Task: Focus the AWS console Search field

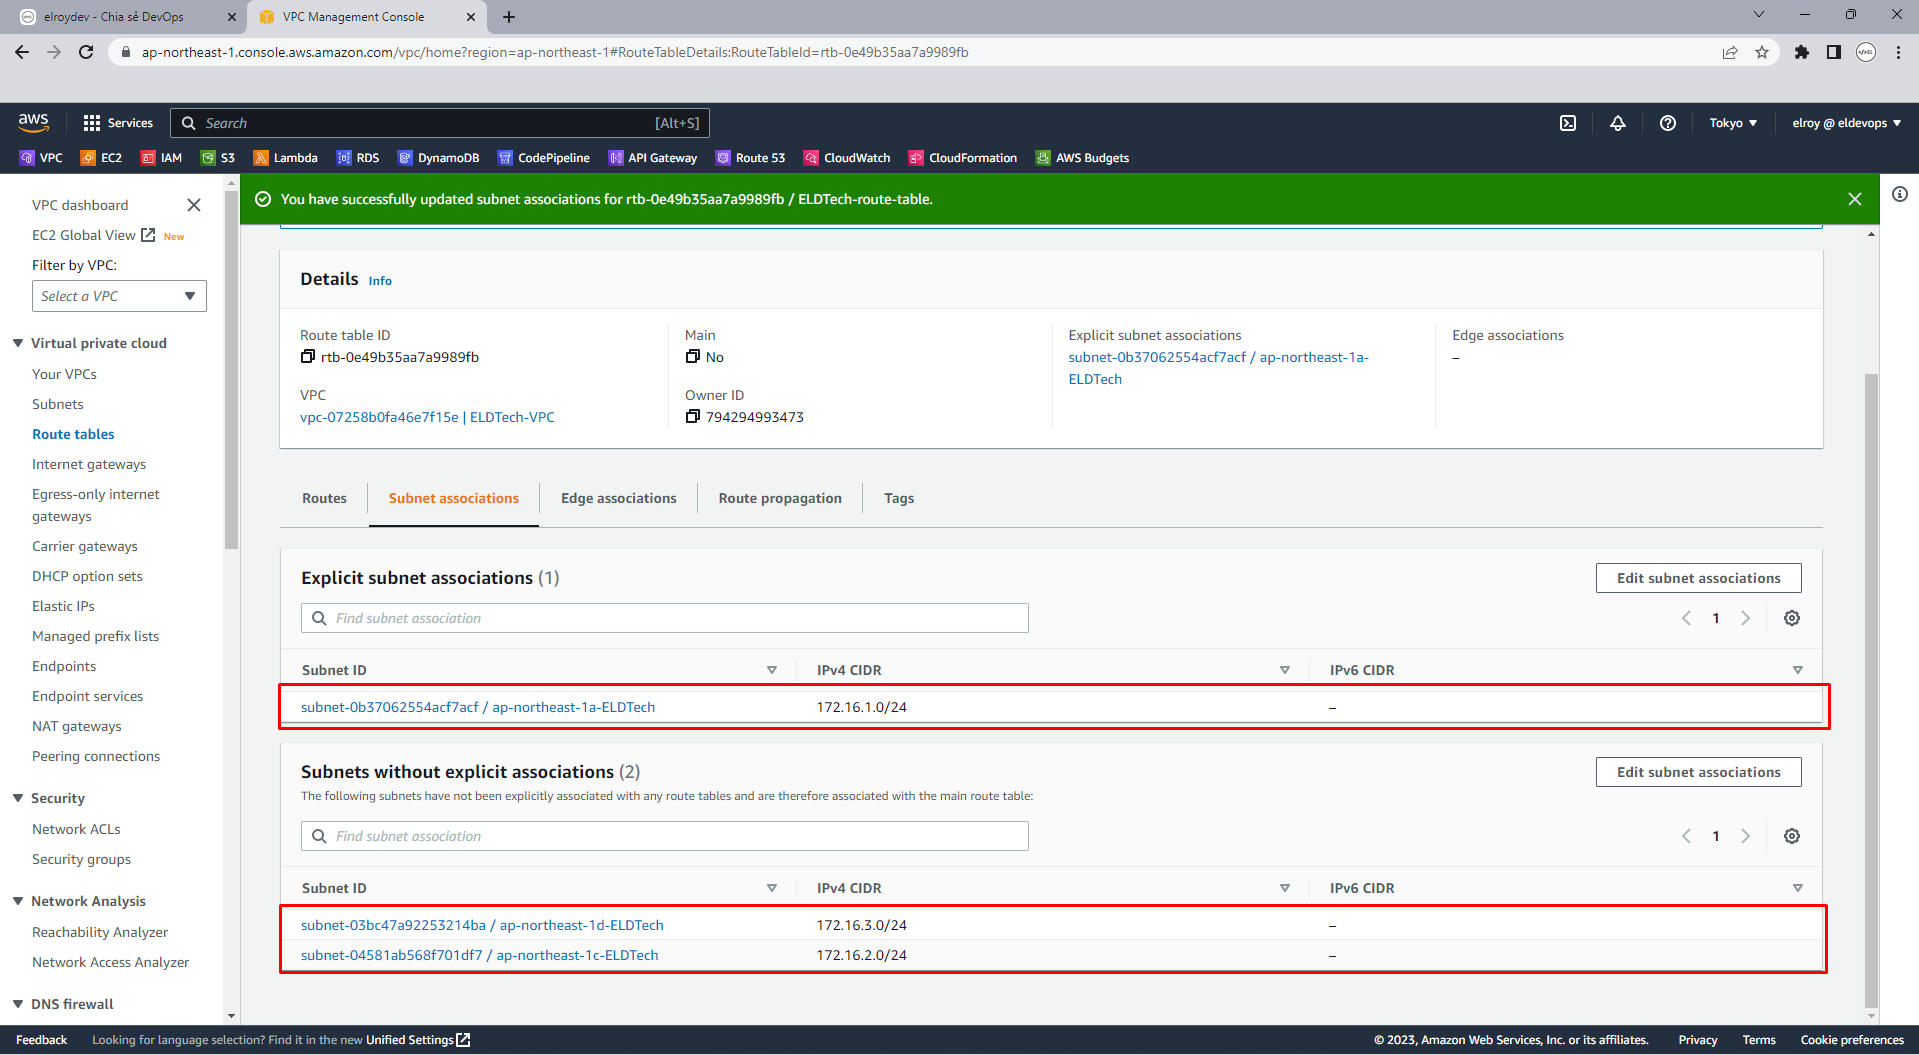Action: [440, 123]
